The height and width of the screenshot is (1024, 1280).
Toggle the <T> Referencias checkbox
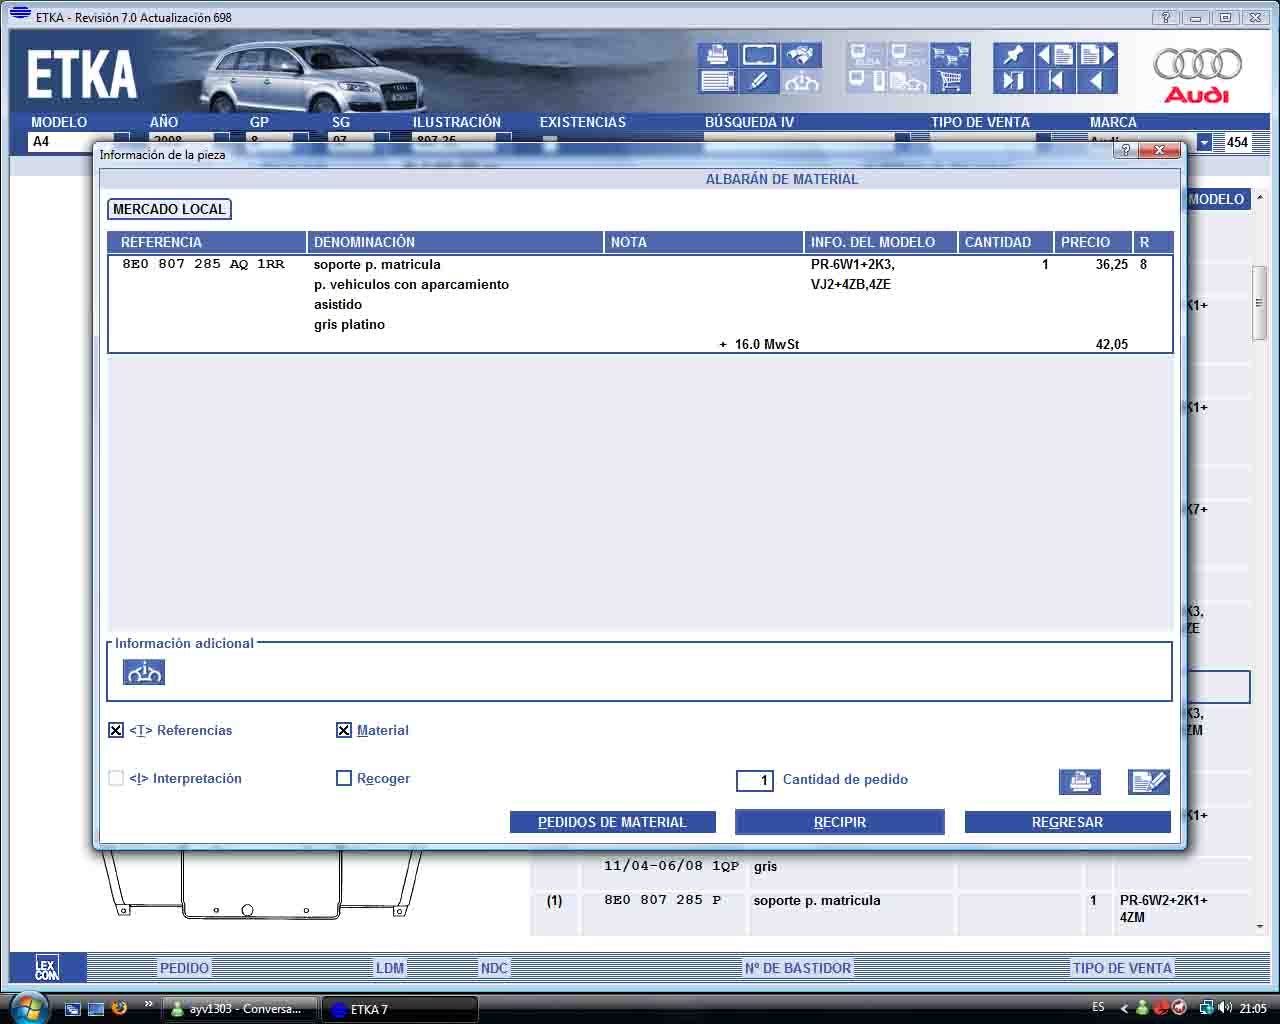116,730
